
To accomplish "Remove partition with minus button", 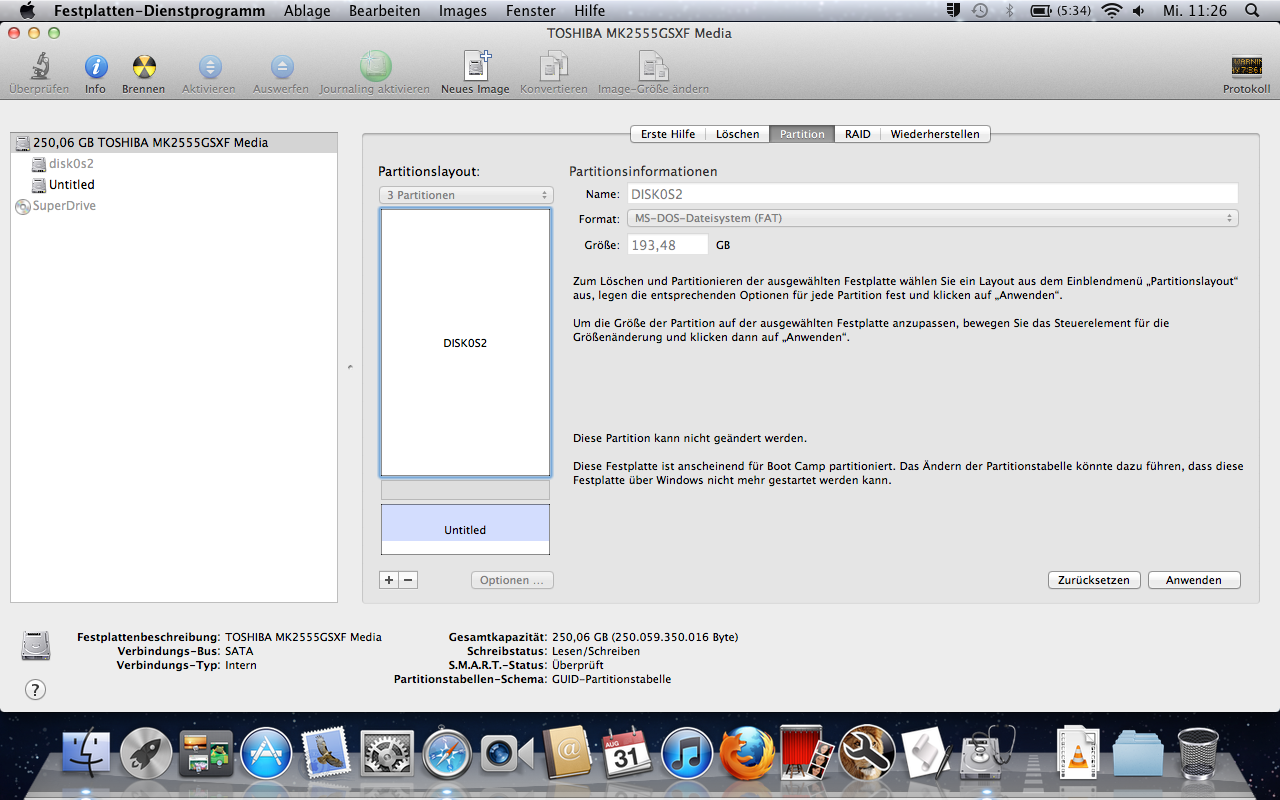I will pyautogui.click(x=408, y=580).
